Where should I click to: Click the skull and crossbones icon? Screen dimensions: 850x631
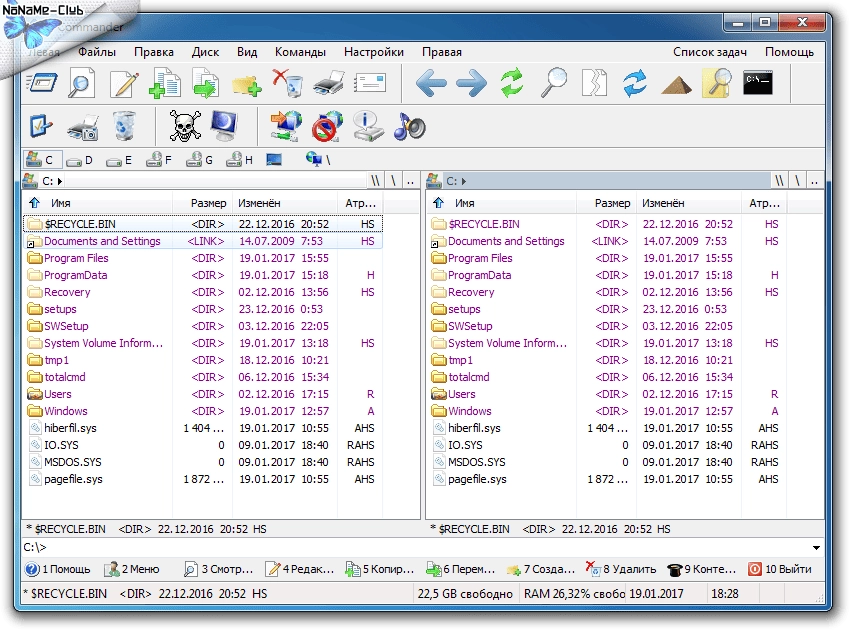point(185,126)
